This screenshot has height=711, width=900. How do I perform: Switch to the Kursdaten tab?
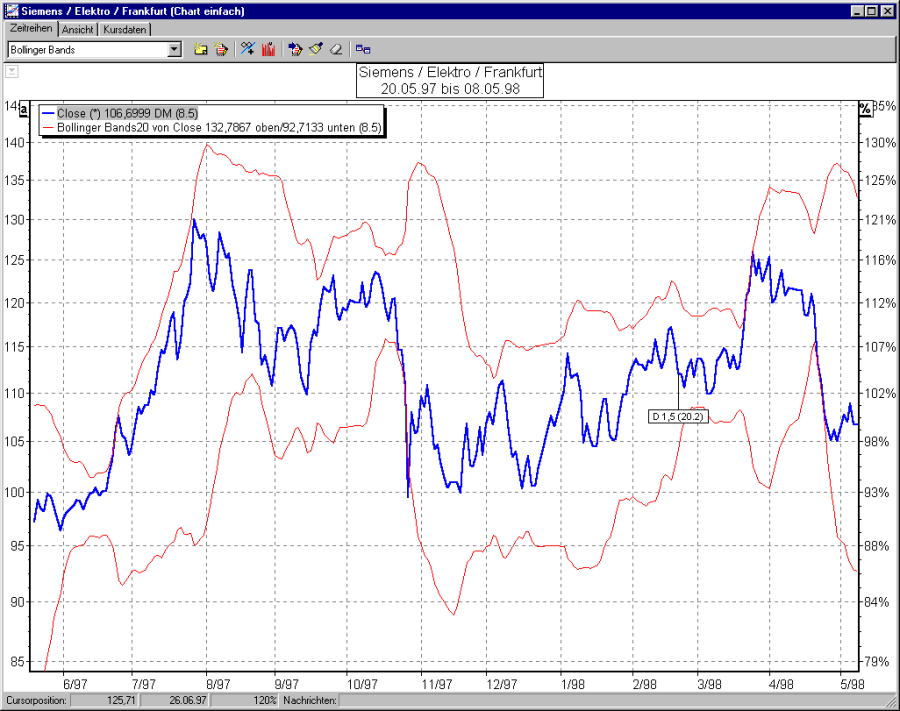tap(124, 29)
